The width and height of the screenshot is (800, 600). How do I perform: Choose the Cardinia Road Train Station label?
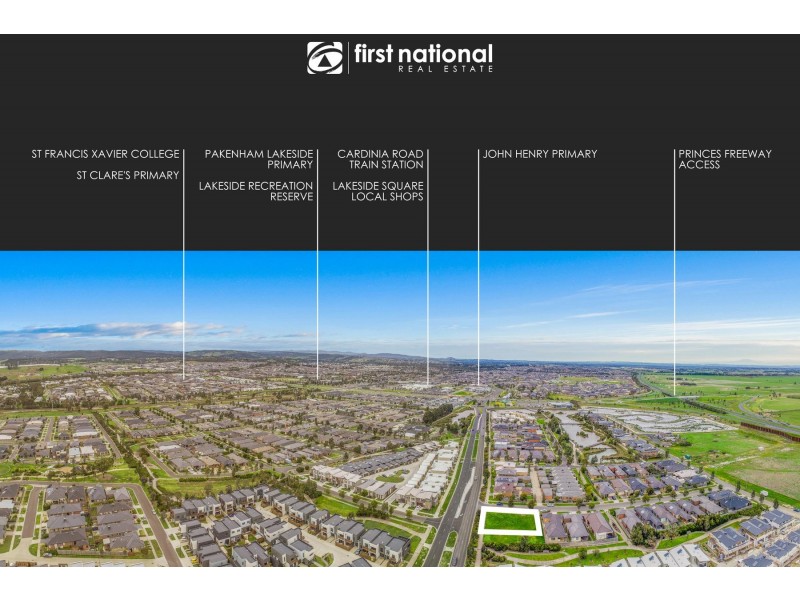pos(380,159)
